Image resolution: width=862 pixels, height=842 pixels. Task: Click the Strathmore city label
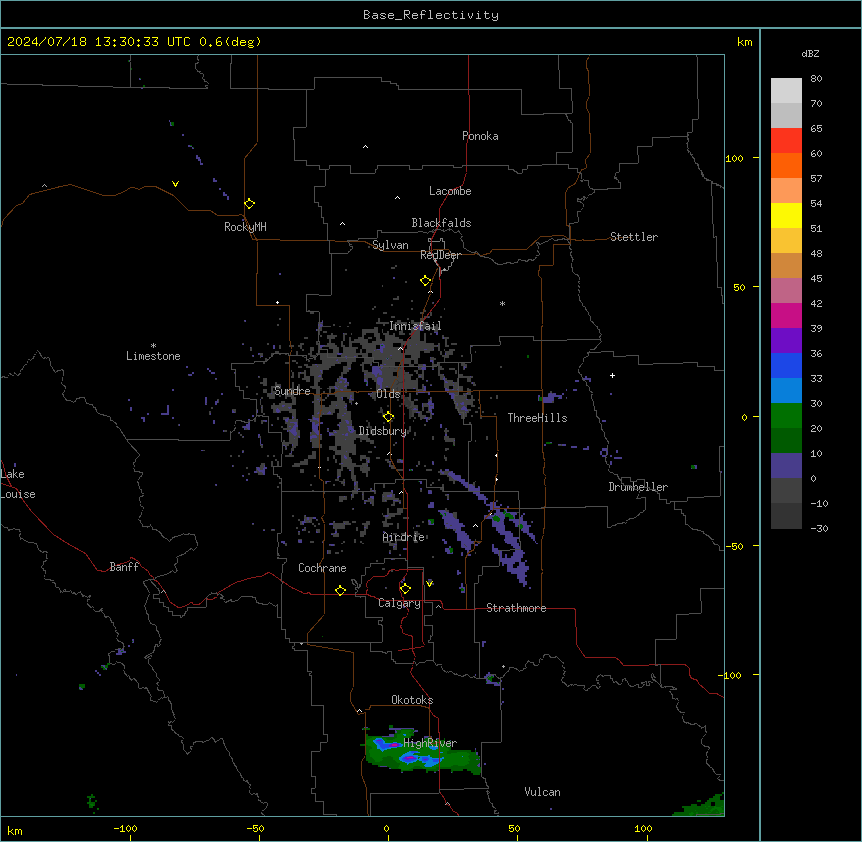coord(516,608)
